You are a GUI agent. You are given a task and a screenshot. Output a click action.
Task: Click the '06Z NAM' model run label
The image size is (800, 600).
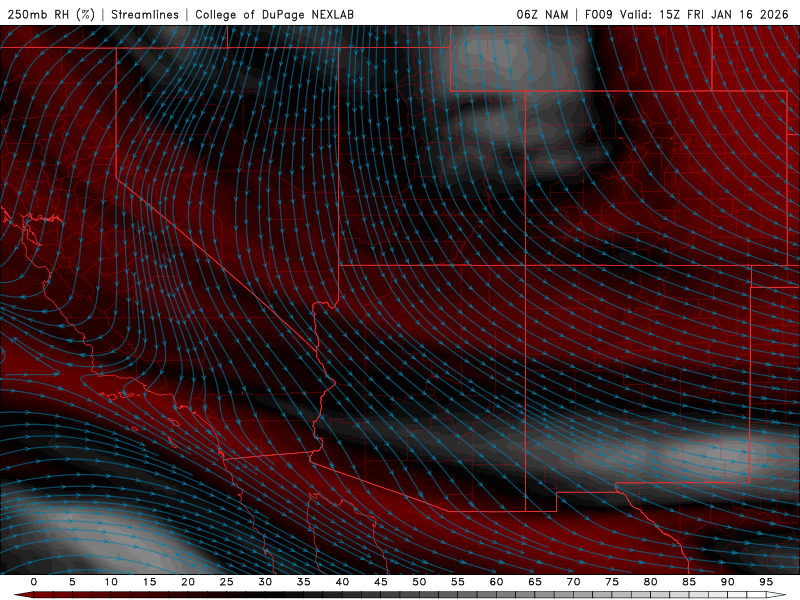[542, 14]
